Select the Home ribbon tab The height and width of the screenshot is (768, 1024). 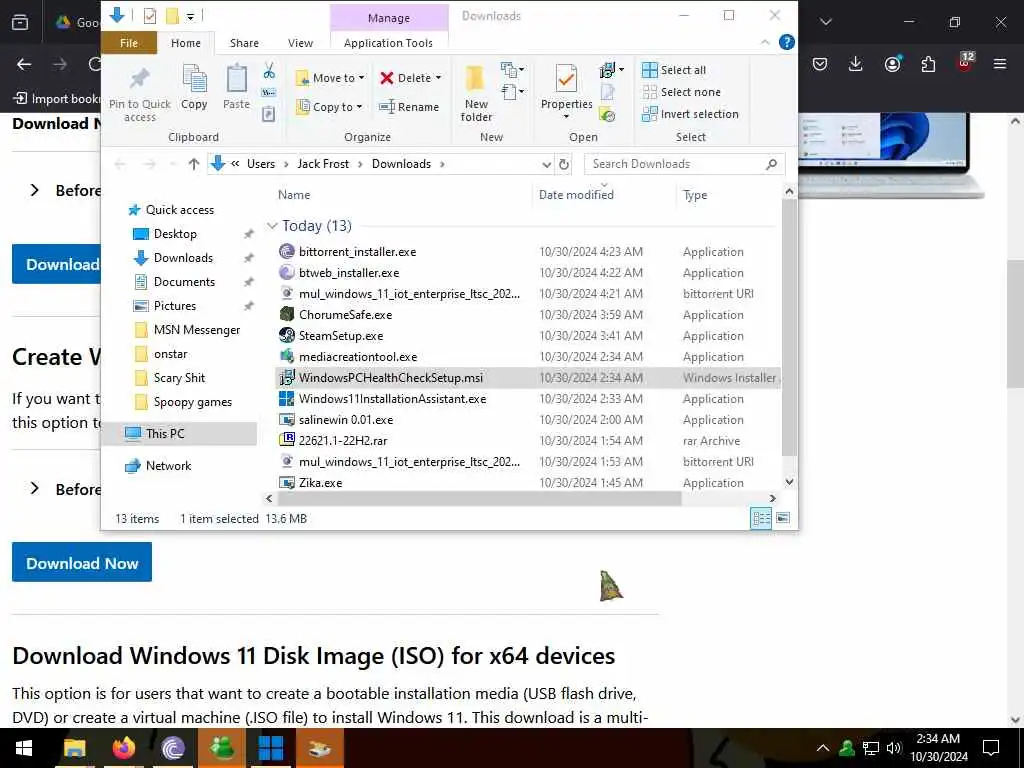click(x=186, y=43)
